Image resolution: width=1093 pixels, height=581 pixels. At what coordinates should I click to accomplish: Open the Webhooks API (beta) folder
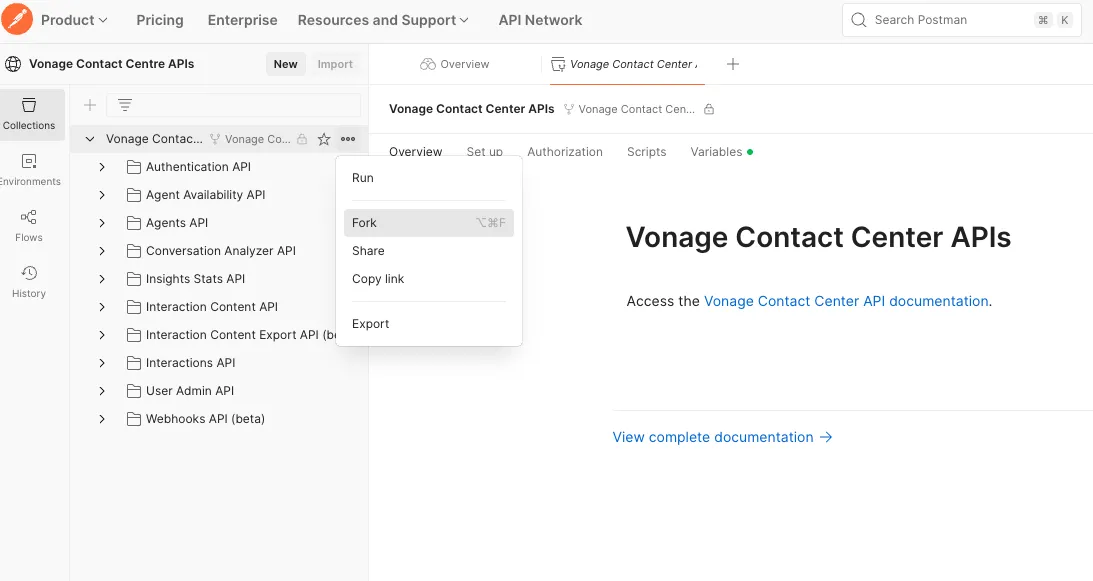205,419
